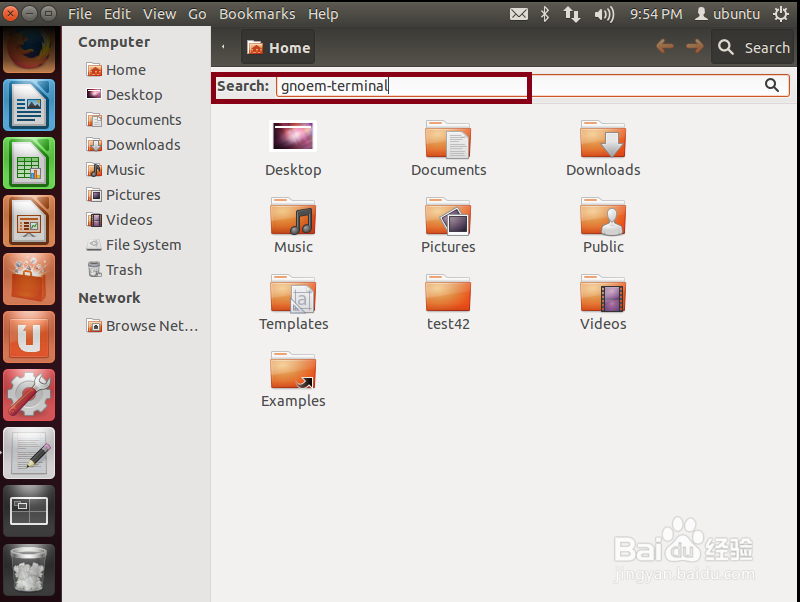Viewport: 800px width, 602px height.
Task: Click the magnifier icon inside search field
Action: click(772, 85)
